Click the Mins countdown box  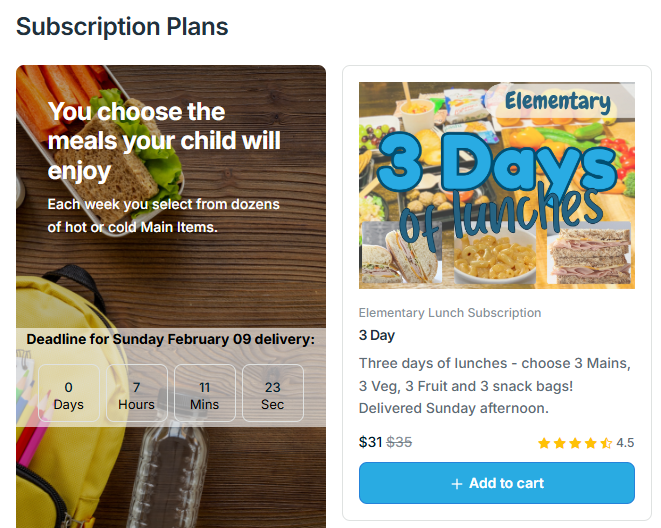pos(205,395)
